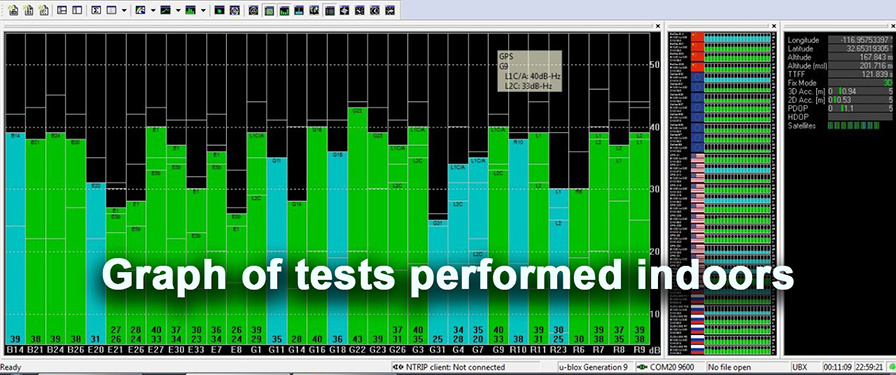Click the table view icon beside sigma

[112, 10]
